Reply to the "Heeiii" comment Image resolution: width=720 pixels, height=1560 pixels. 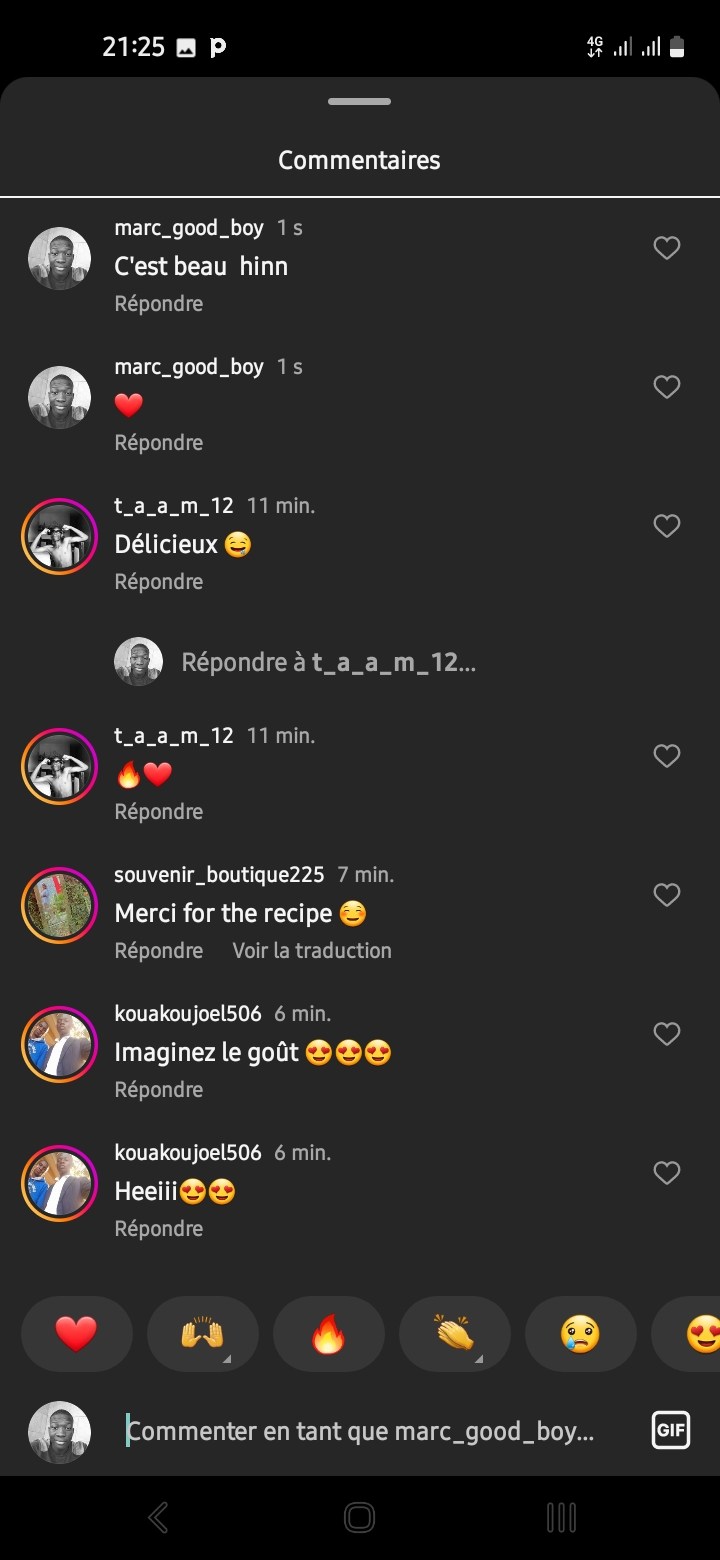point(159,1229)
